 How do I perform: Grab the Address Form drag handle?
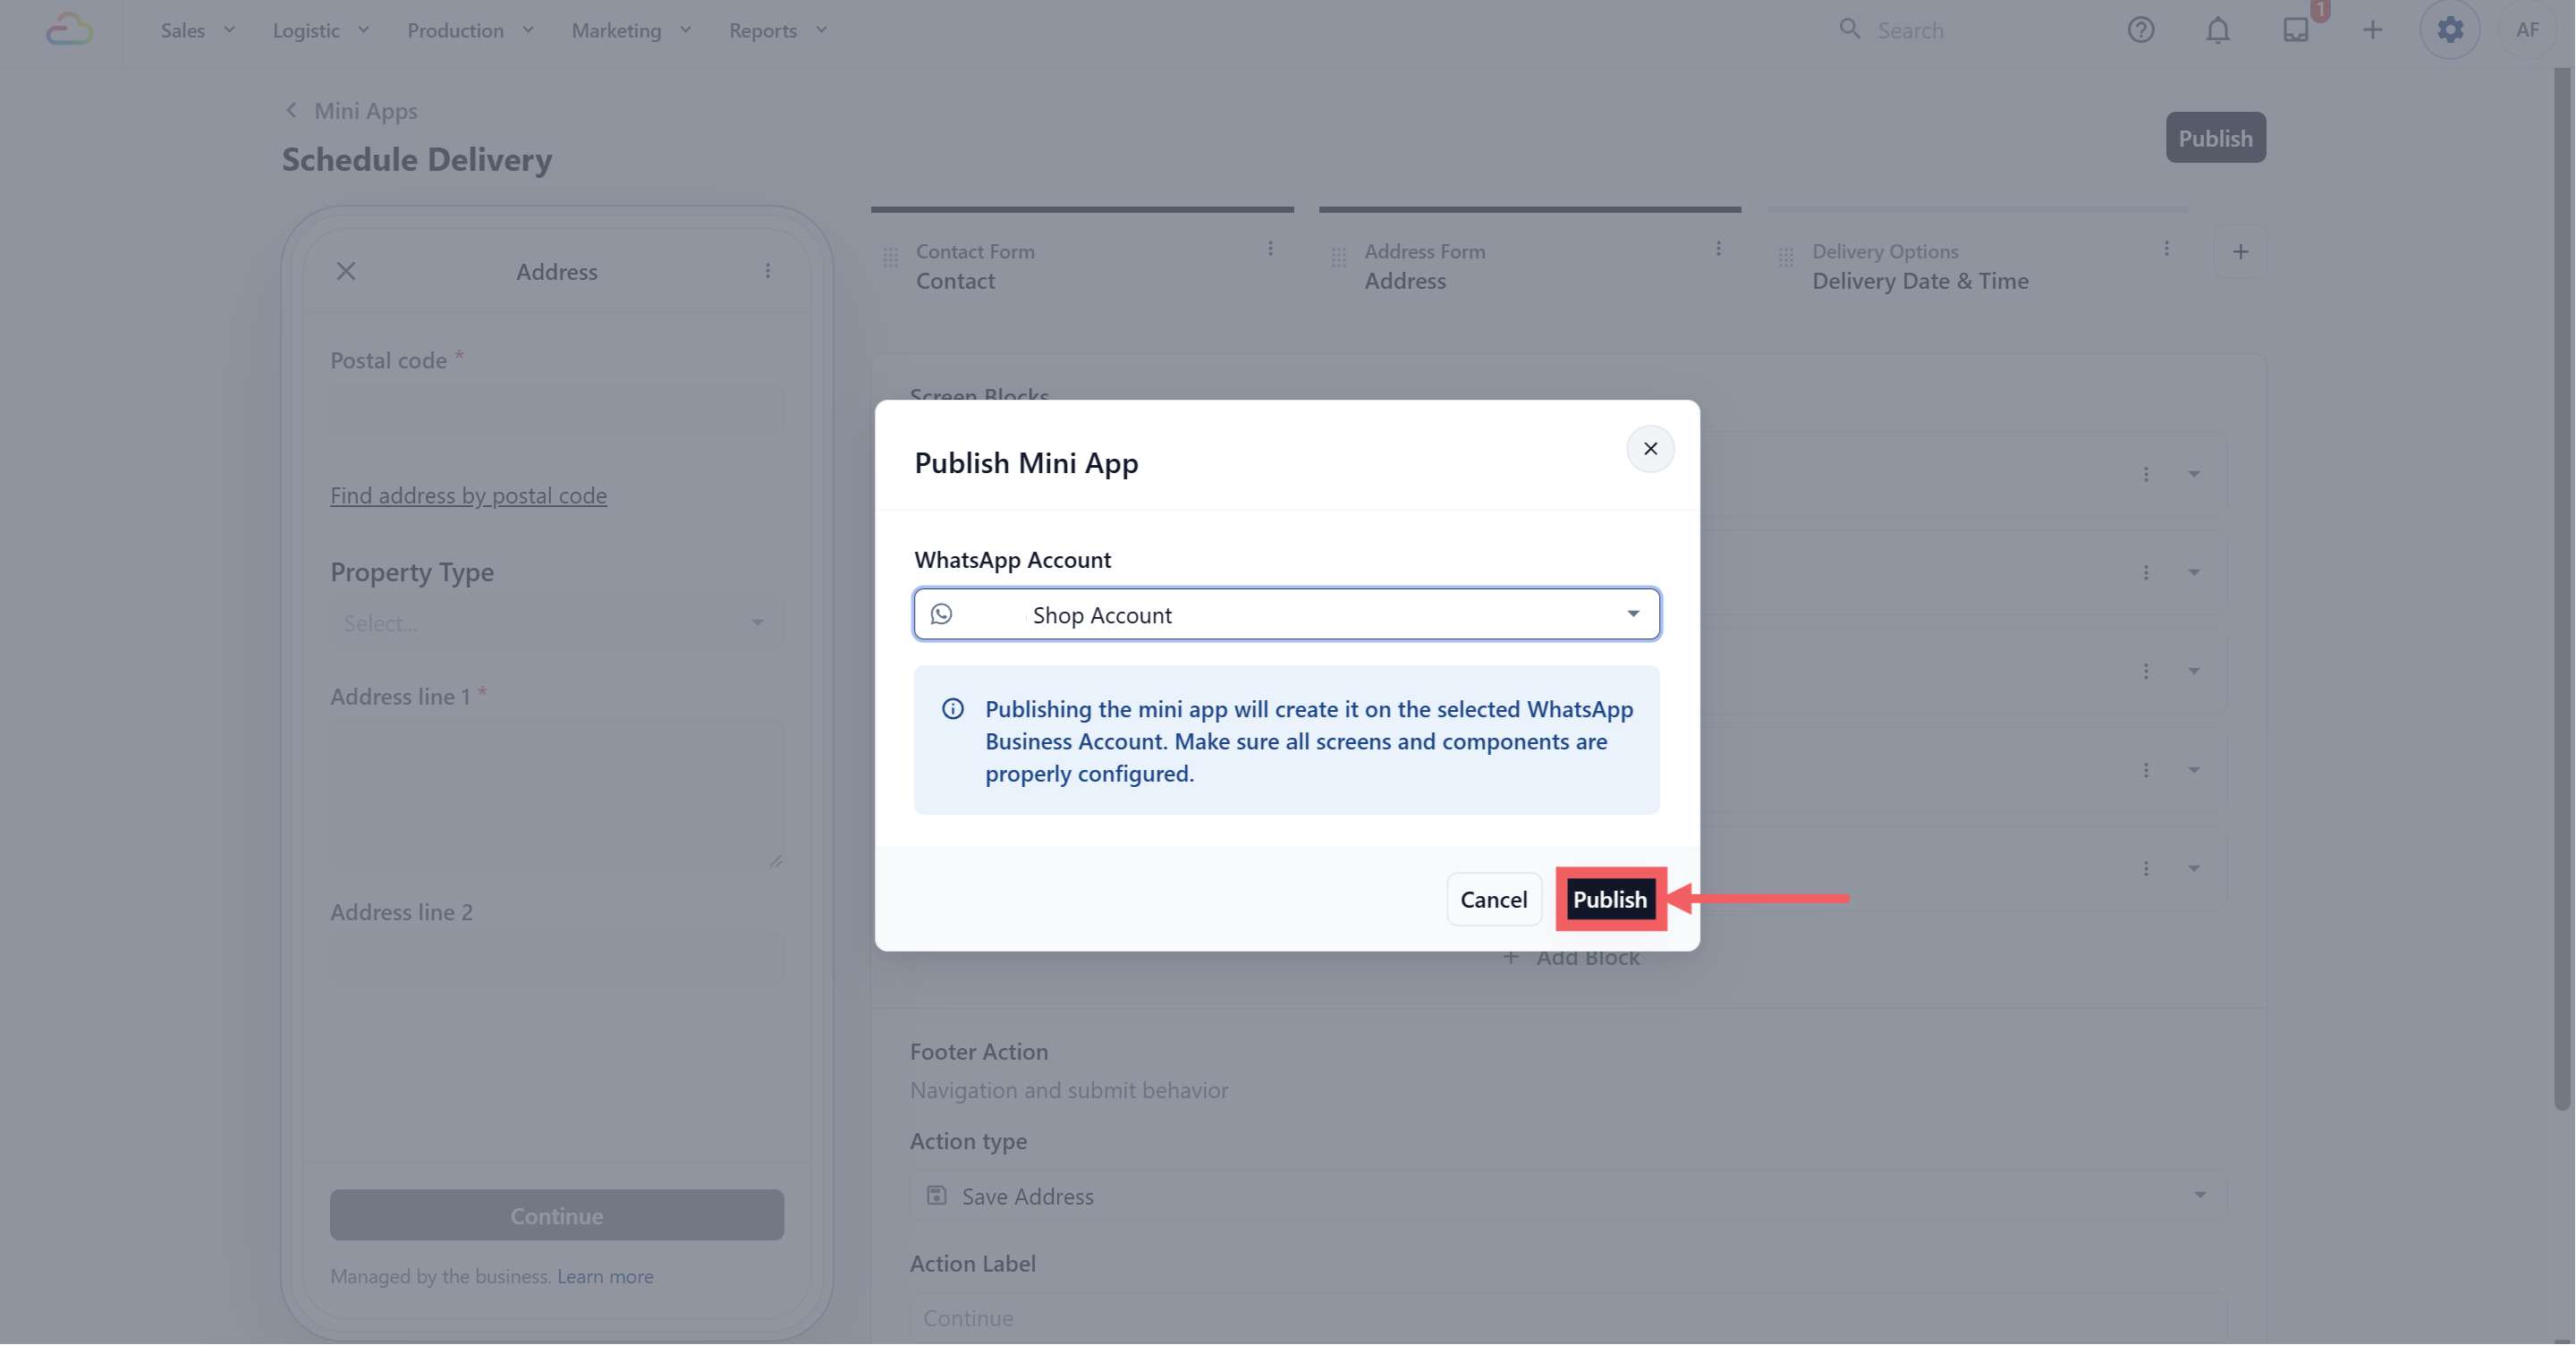(x=1339, y=258)
